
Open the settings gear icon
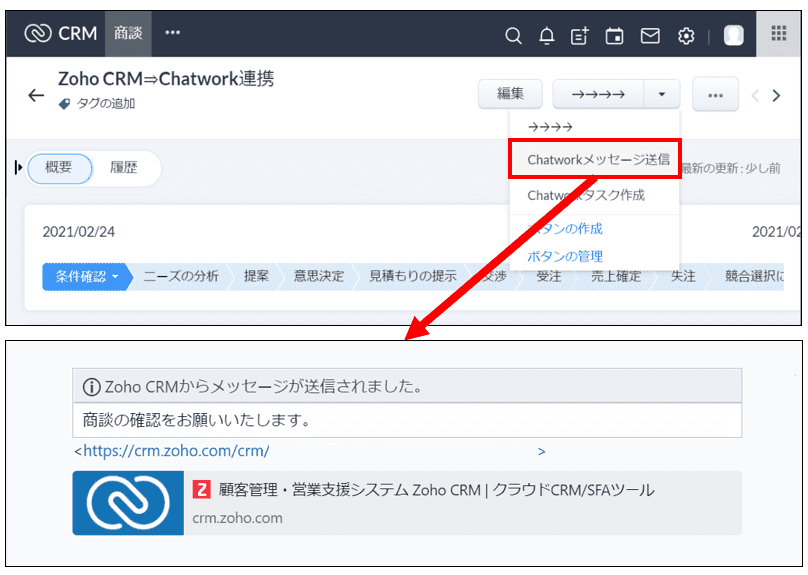[686, 36]
